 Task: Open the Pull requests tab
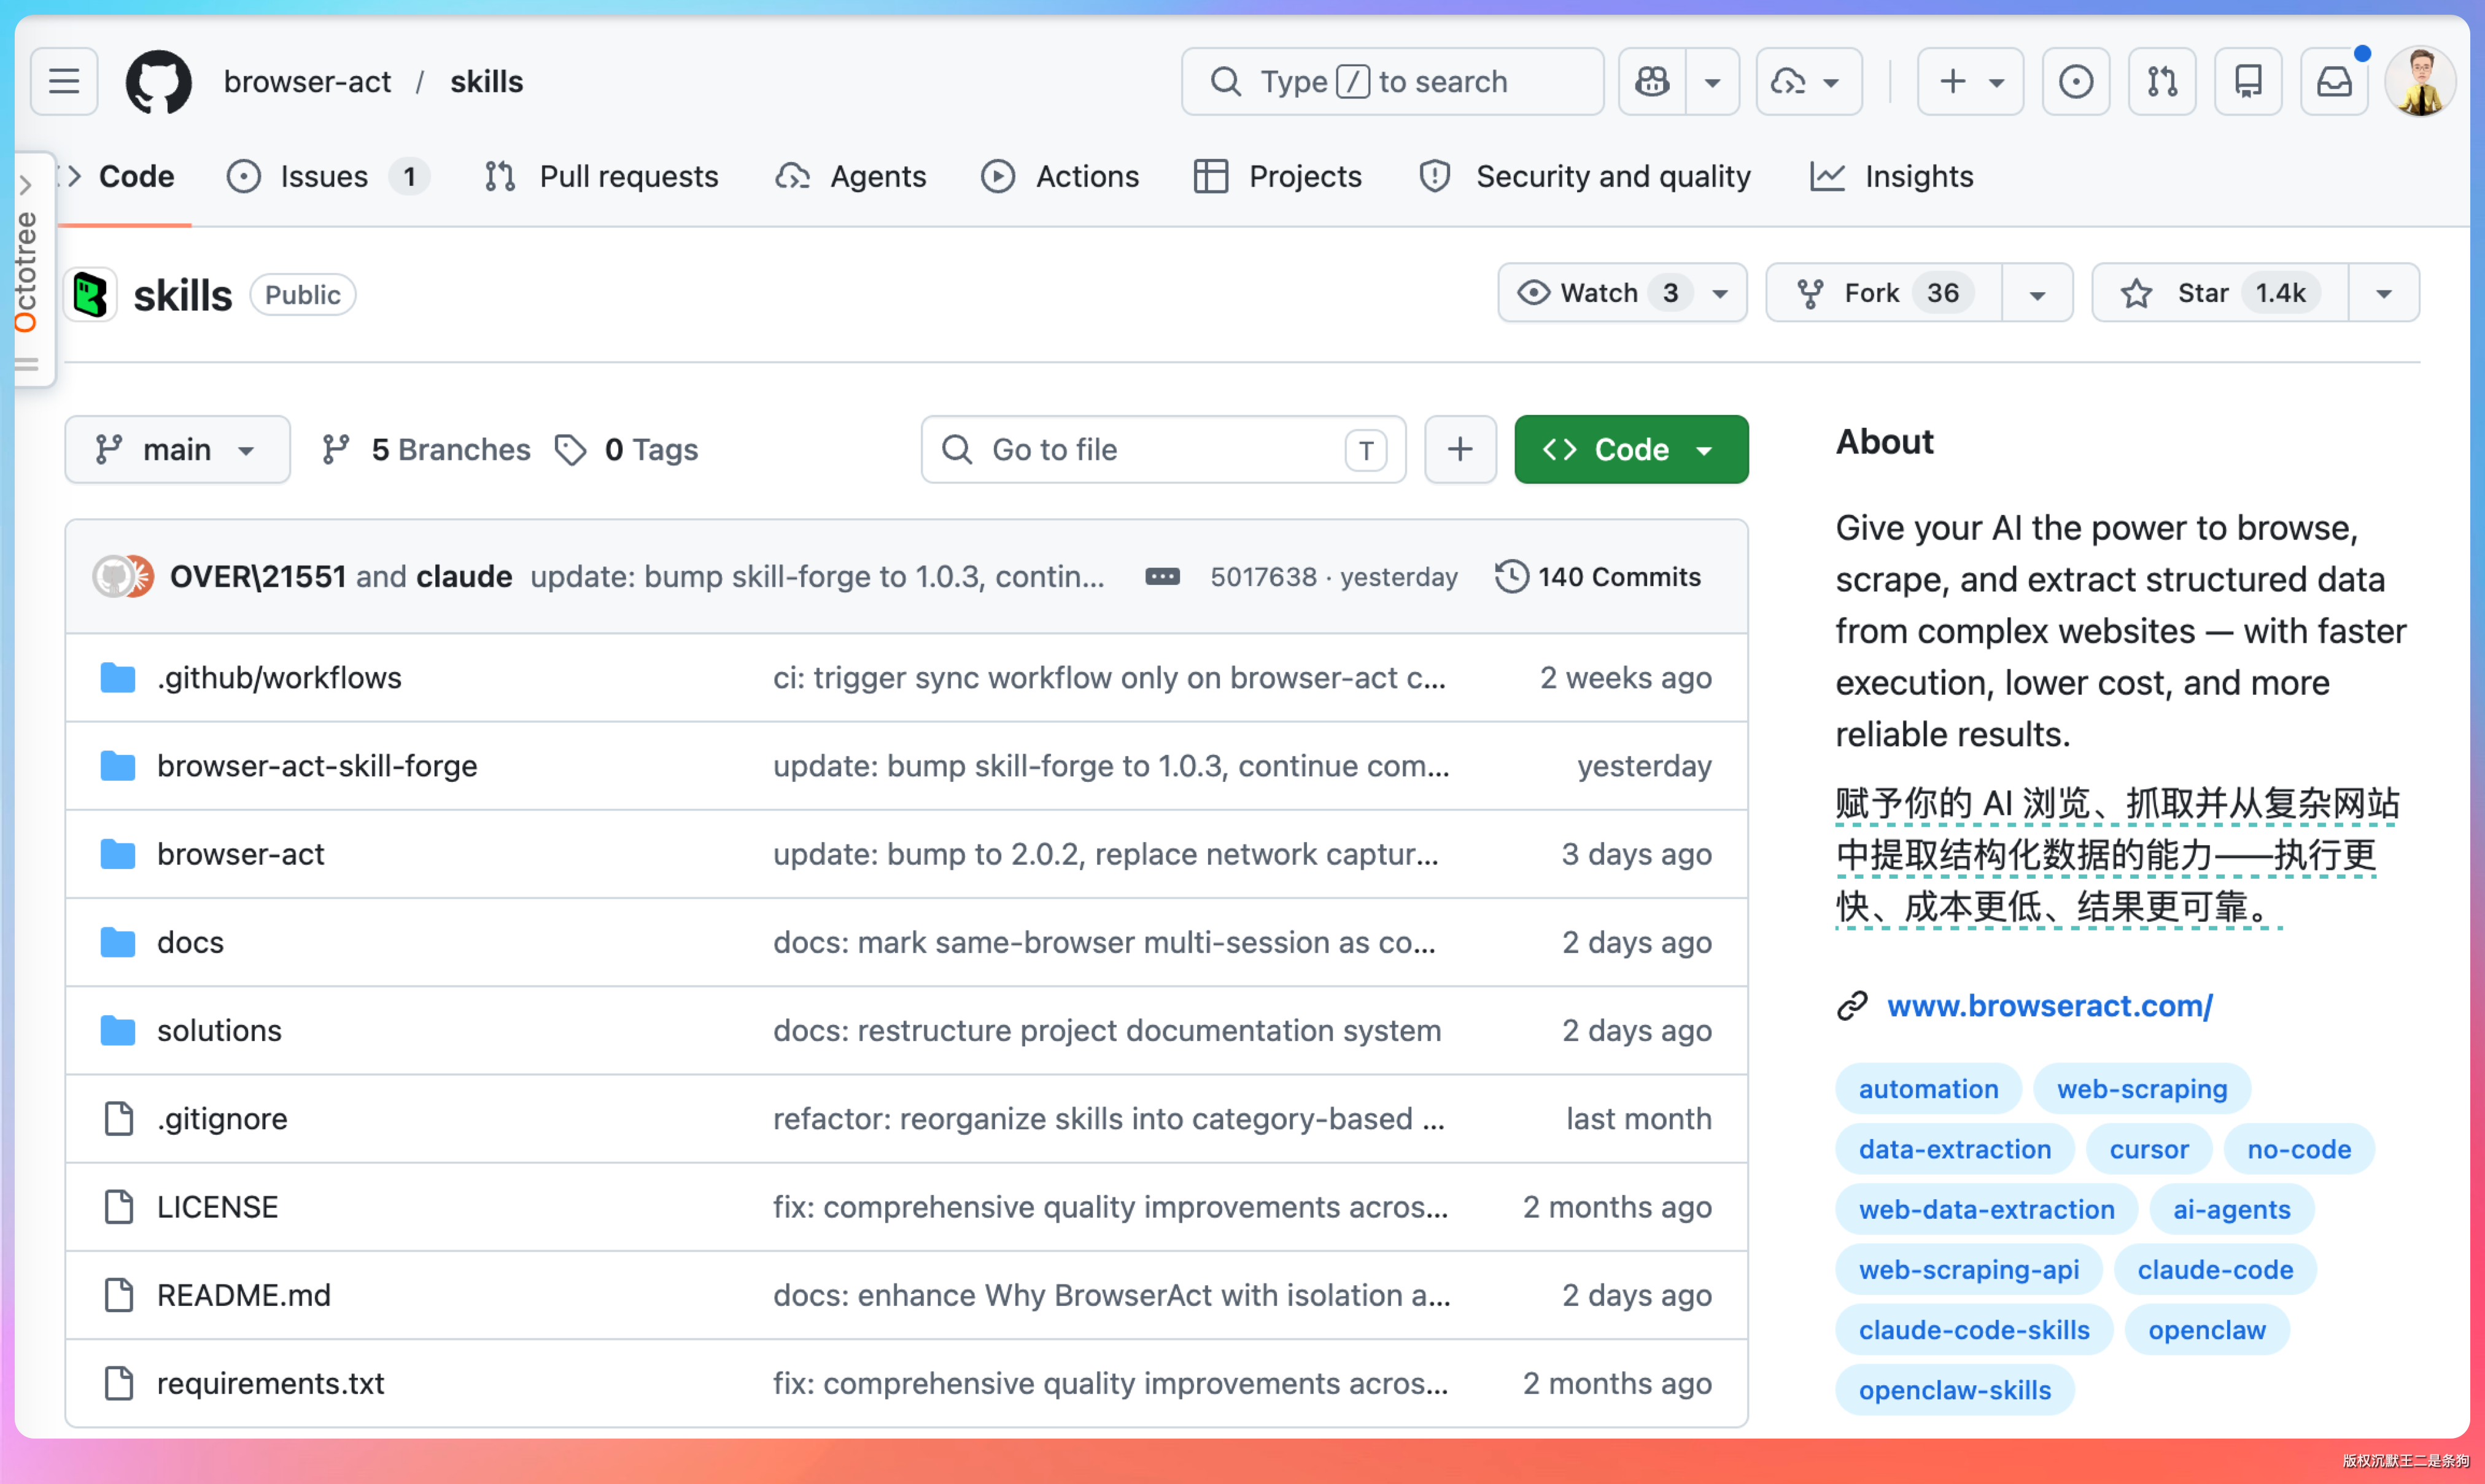601,177
